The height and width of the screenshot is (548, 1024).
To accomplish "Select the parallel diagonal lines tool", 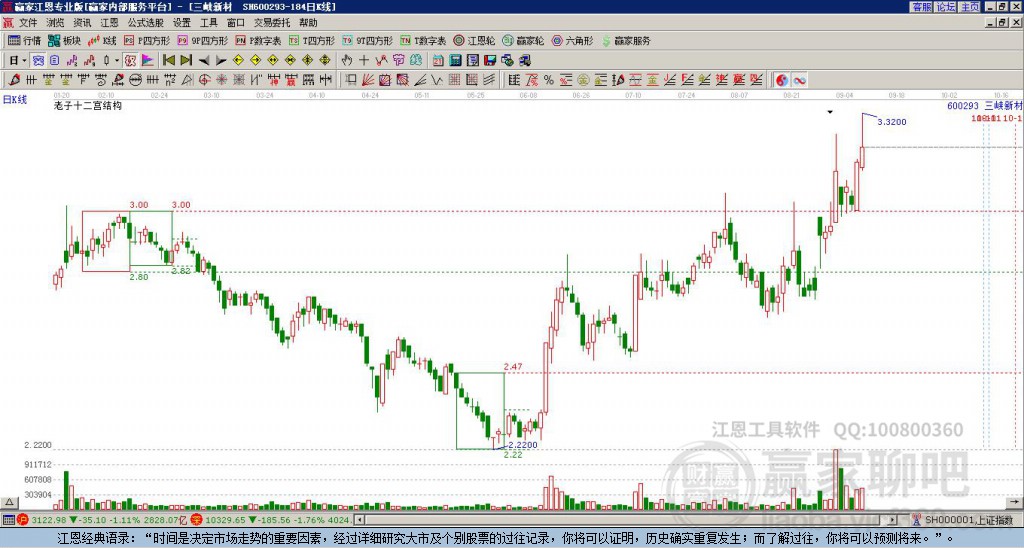I will click(489, 80).
